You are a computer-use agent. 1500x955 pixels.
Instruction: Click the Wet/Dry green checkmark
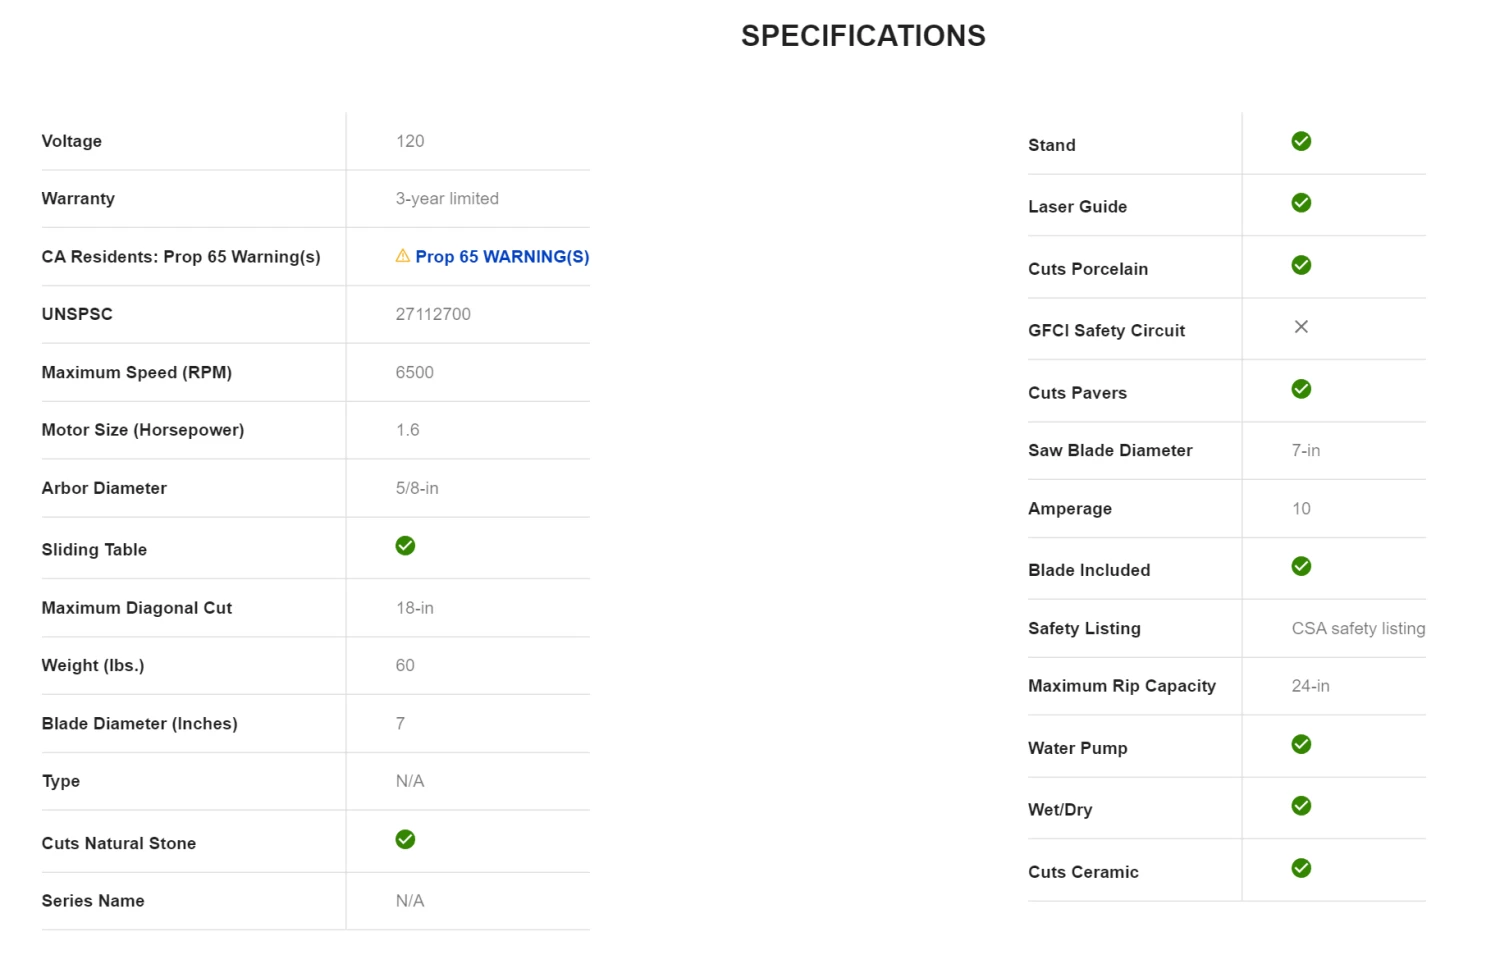[1301, 807]
